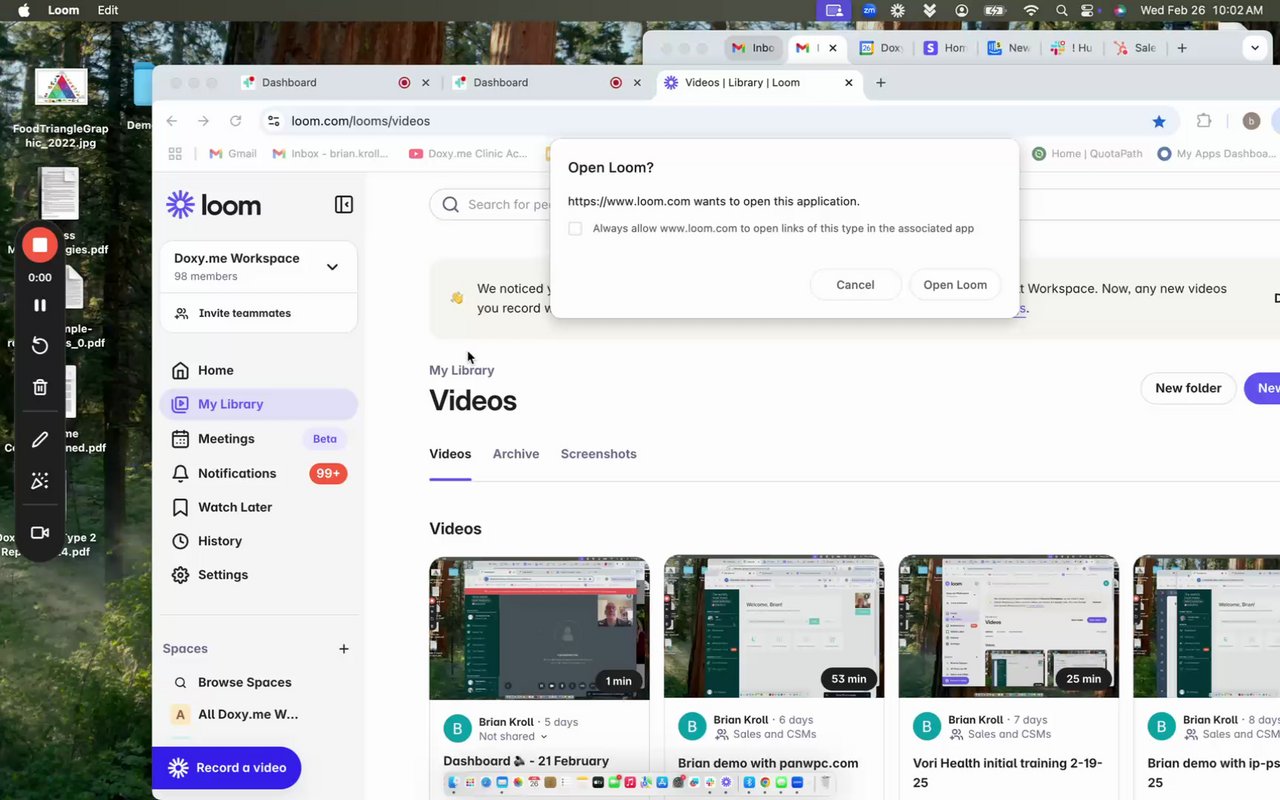Open new tab in front Chrome window
The height and width of the screenshot is (800, 1280).
881,83
